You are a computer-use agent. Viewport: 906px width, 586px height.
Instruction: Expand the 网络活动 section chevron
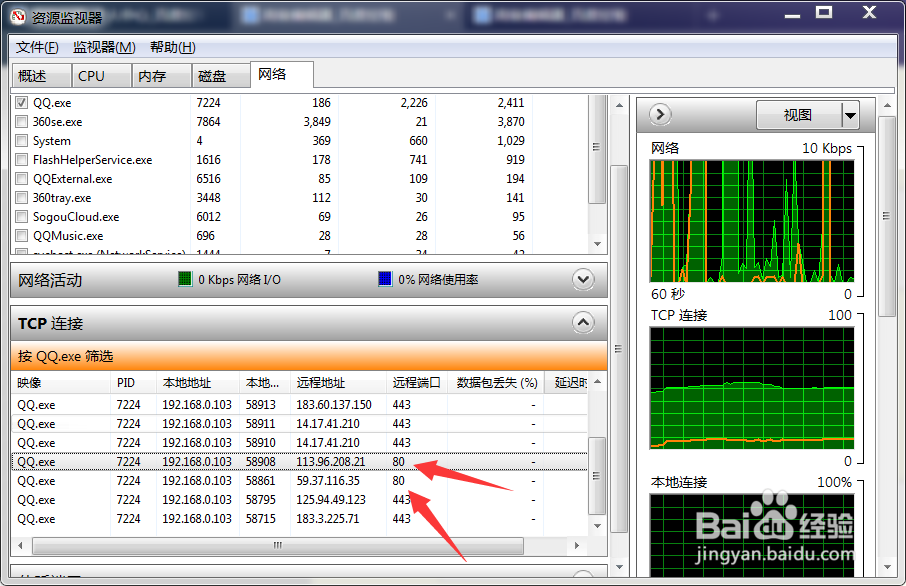[583, 280]
